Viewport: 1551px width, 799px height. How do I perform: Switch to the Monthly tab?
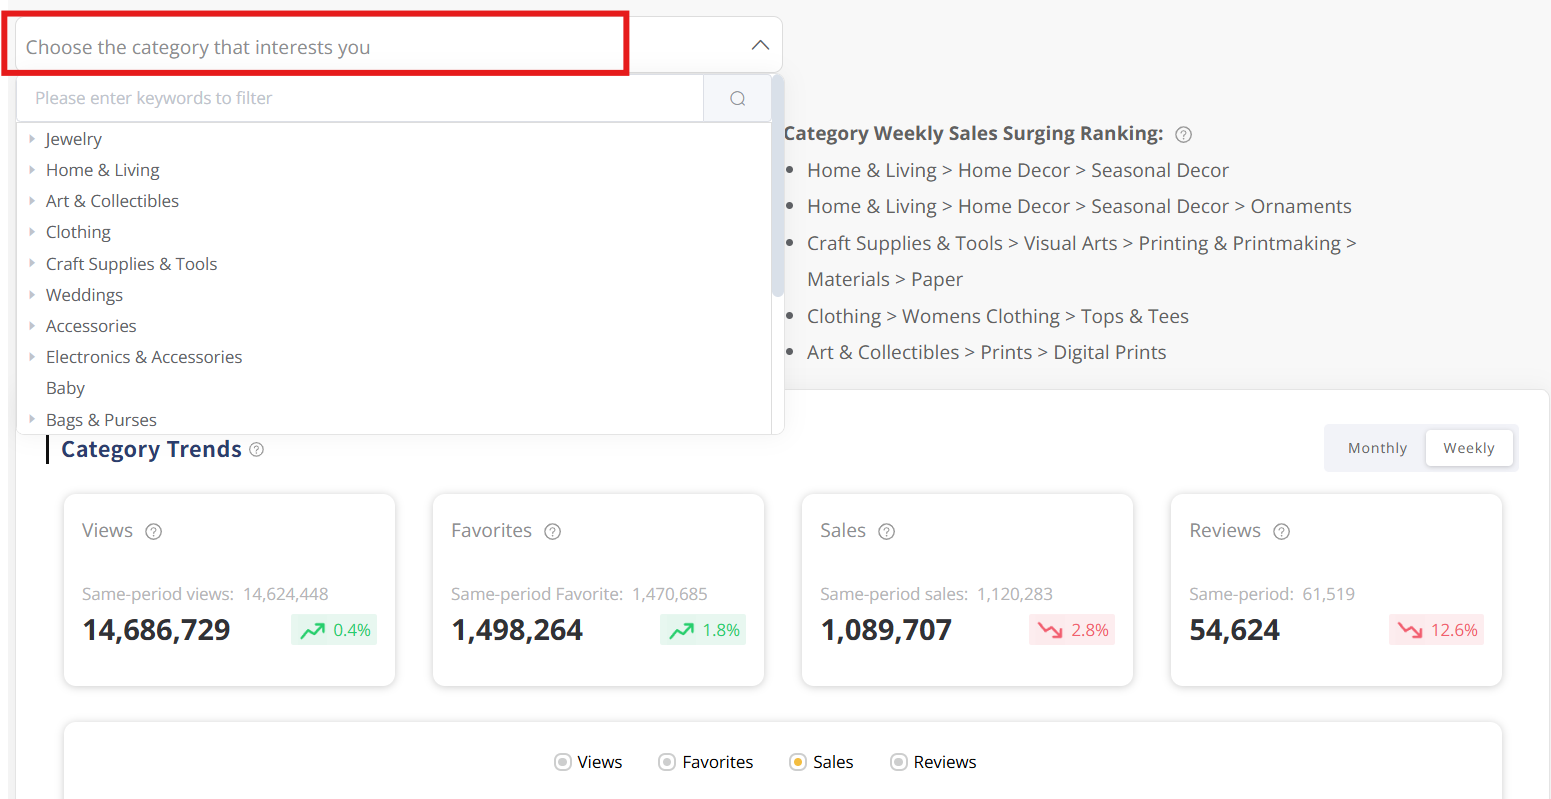1376,448
